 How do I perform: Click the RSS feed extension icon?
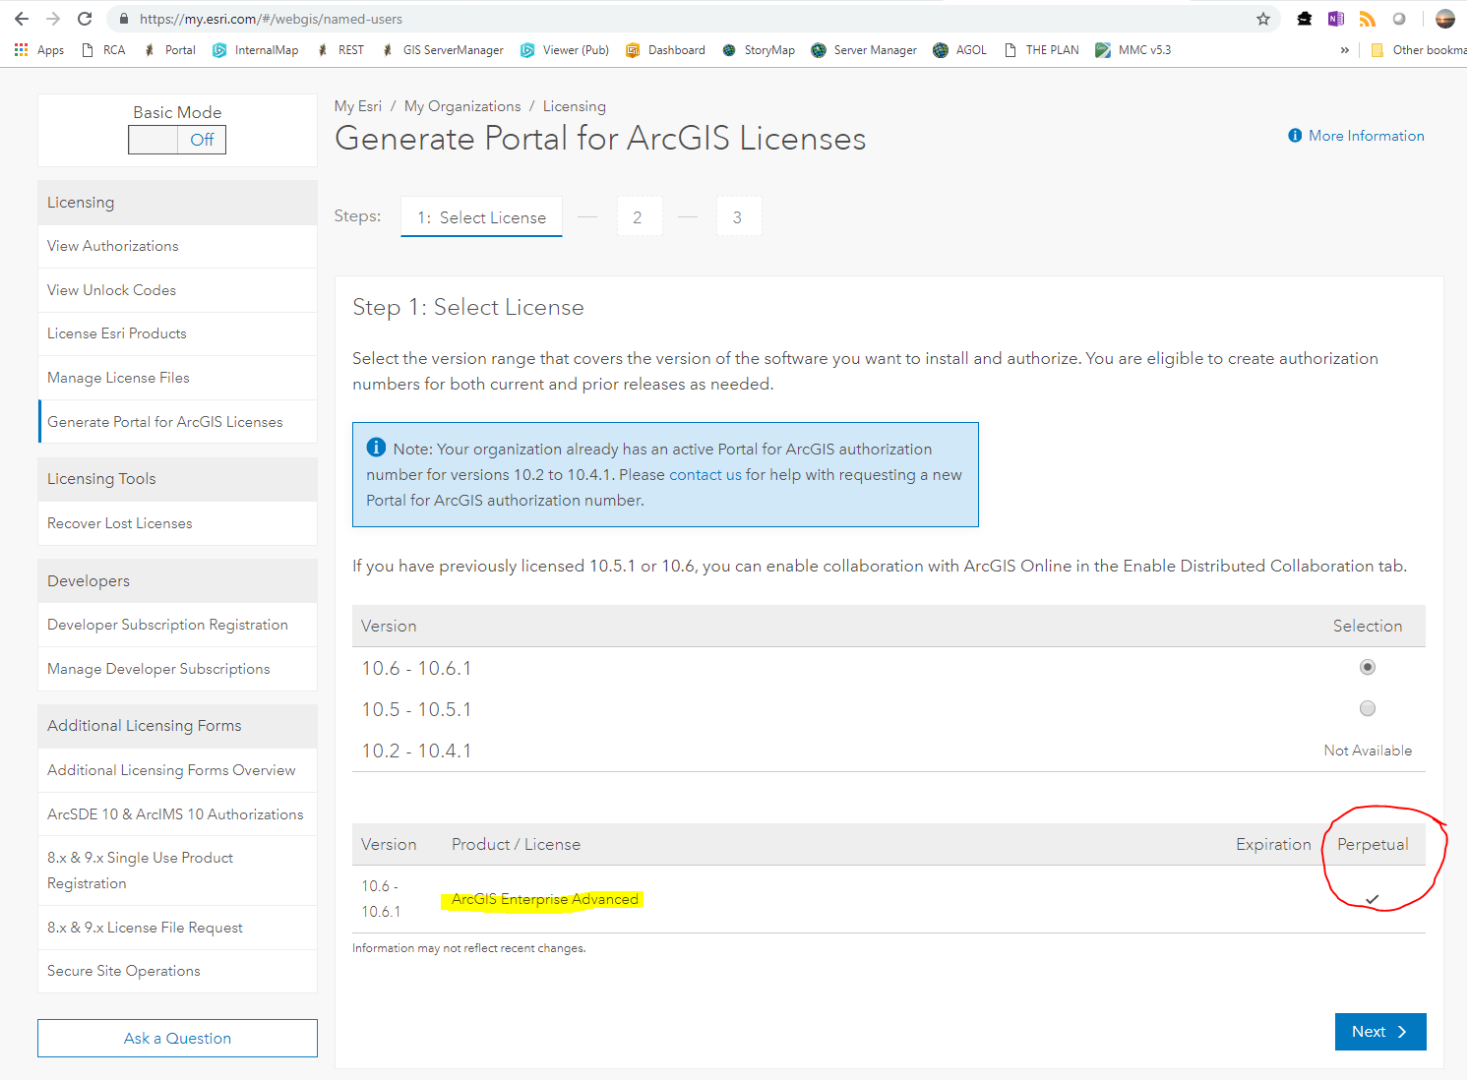[1367, 19]
